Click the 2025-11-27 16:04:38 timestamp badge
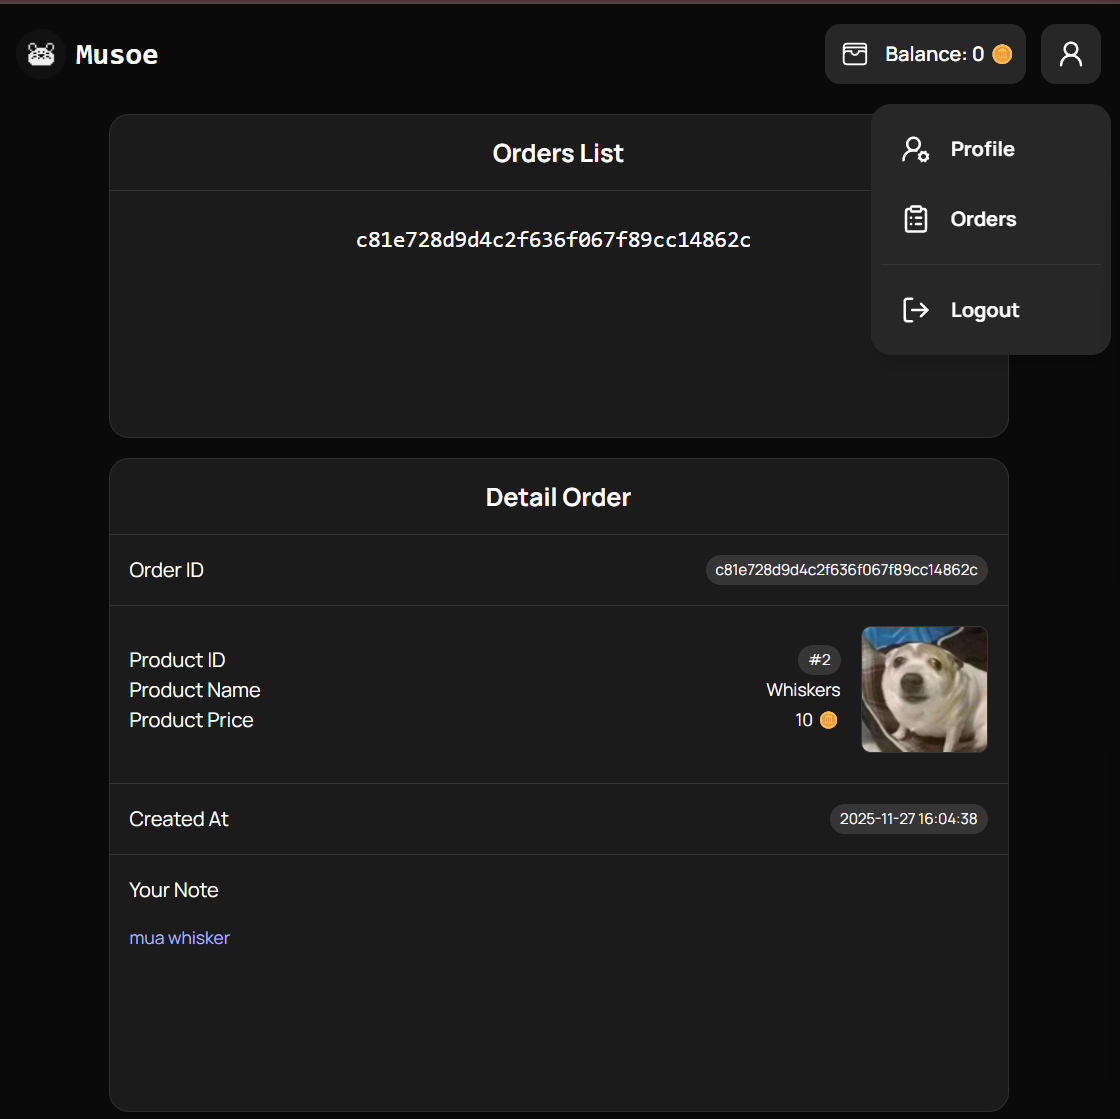Image resolution: width=1120 pixels, height=1119 pixels. tap(908, 819)
